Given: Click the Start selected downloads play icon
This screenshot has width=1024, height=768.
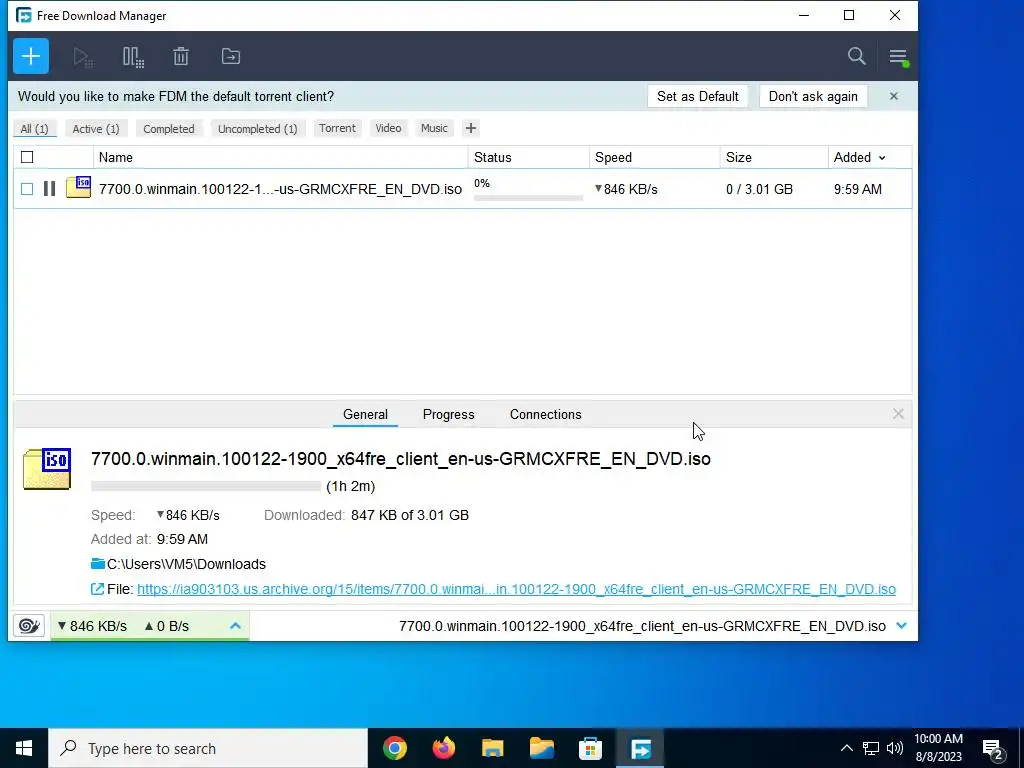Looking at the screenshot, I should click(x=83, y=57).
